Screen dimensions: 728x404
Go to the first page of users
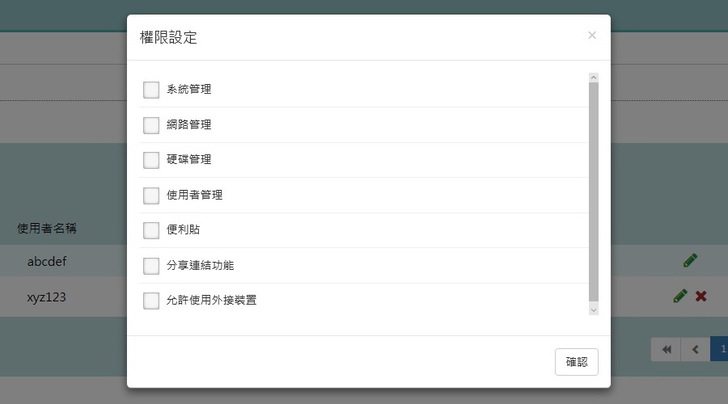point(665,349)
